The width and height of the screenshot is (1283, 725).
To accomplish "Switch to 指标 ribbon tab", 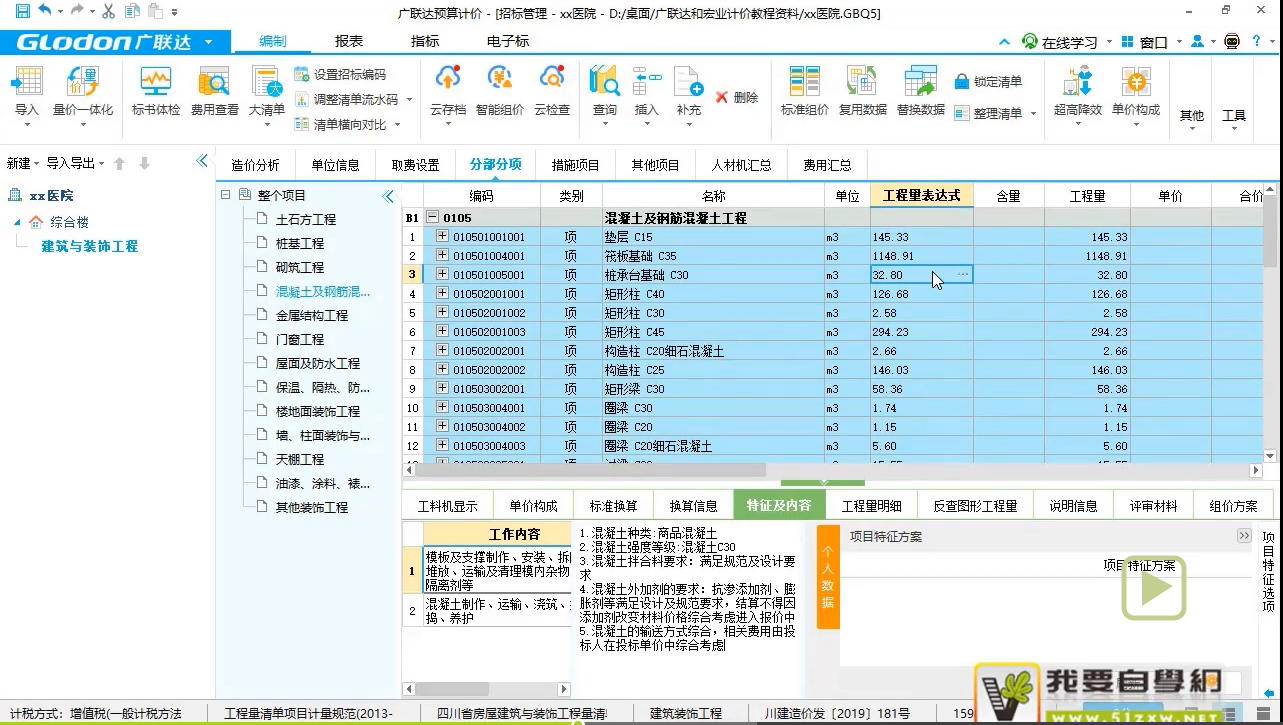I will [x=425, y=42].
